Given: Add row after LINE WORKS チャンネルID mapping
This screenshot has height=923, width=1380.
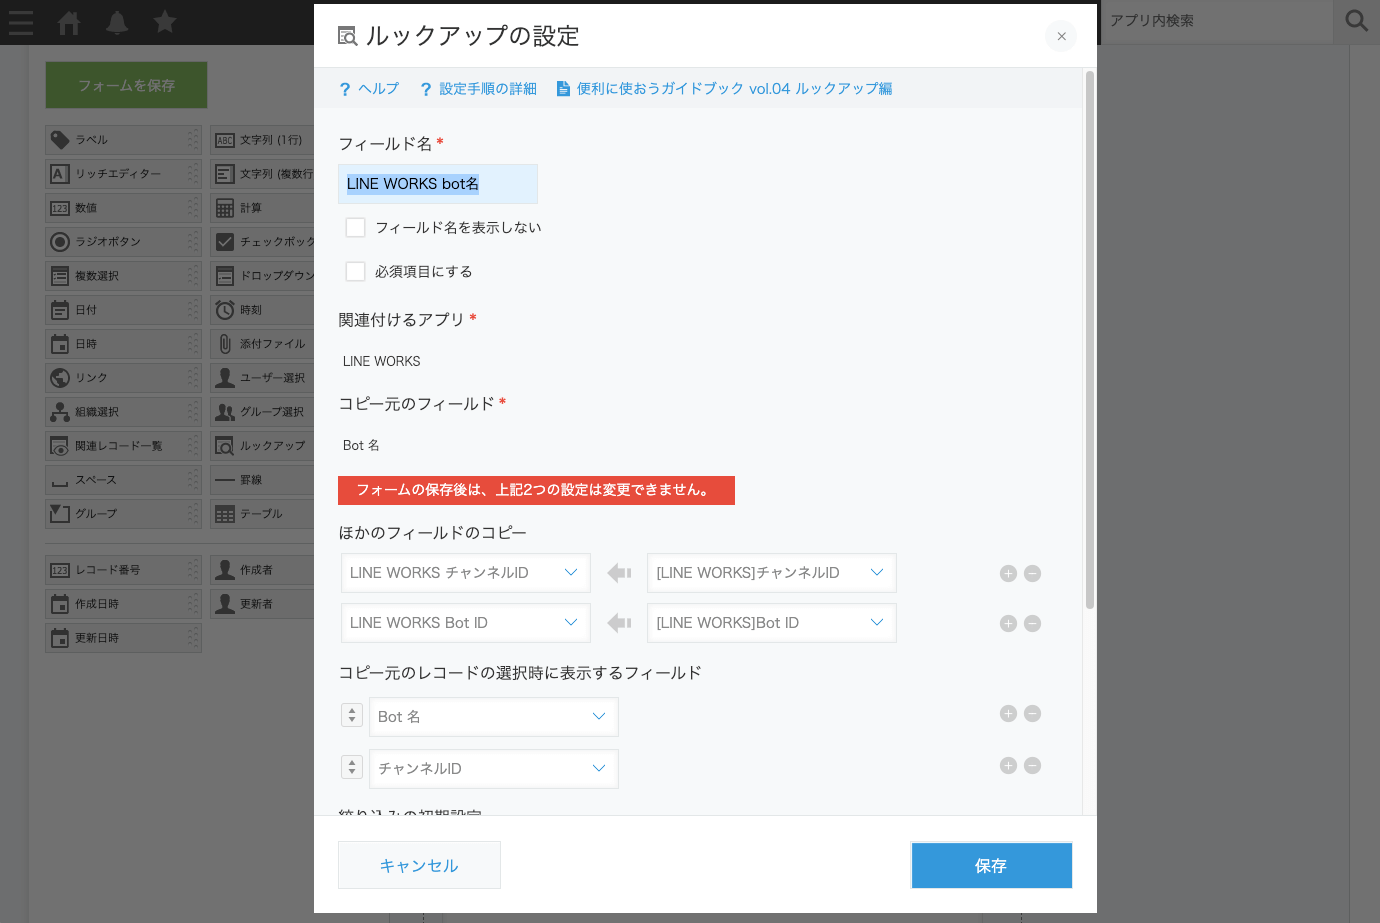Looking at the screenshot, I should click(x=1008, y=573).
